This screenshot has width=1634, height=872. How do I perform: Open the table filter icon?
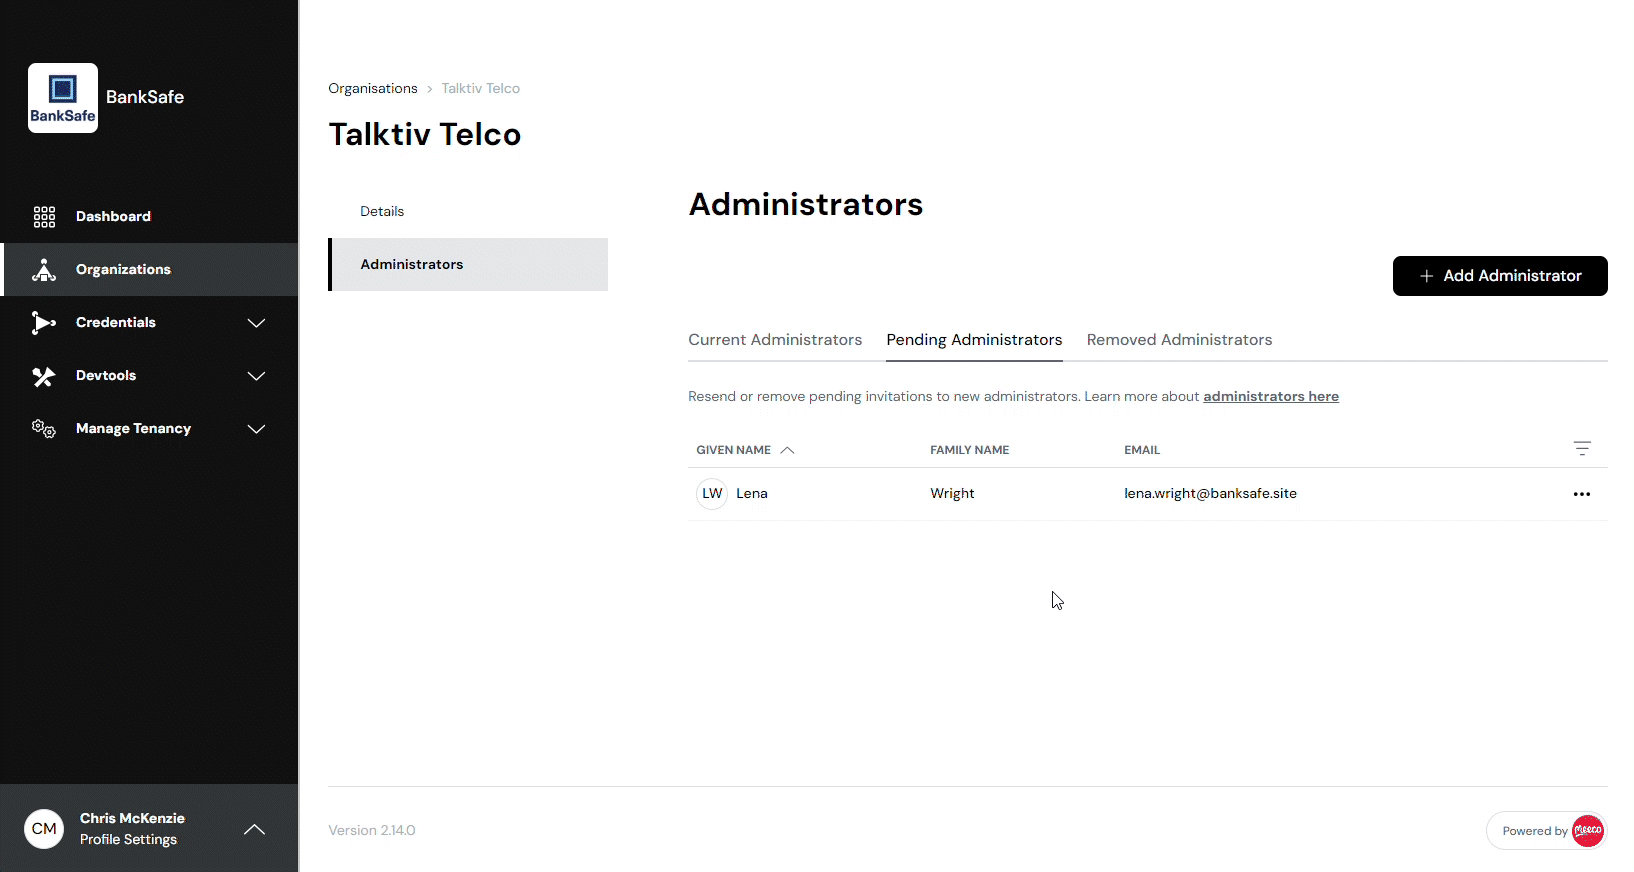click(x=1582, y=449)
